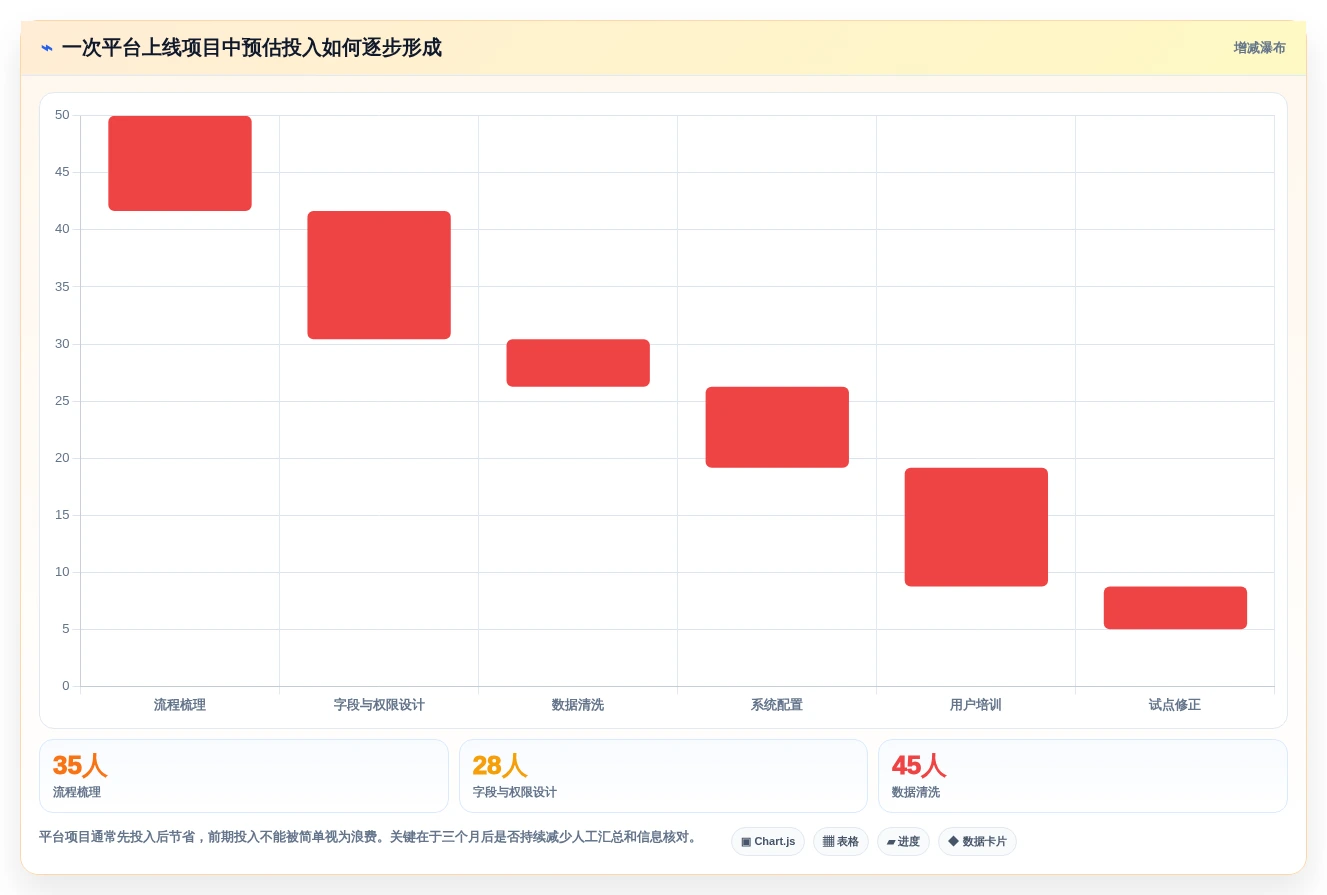Select the 数据卡片 tag chip
Viewport: 1327px width, 895px height.
[977, 842]
